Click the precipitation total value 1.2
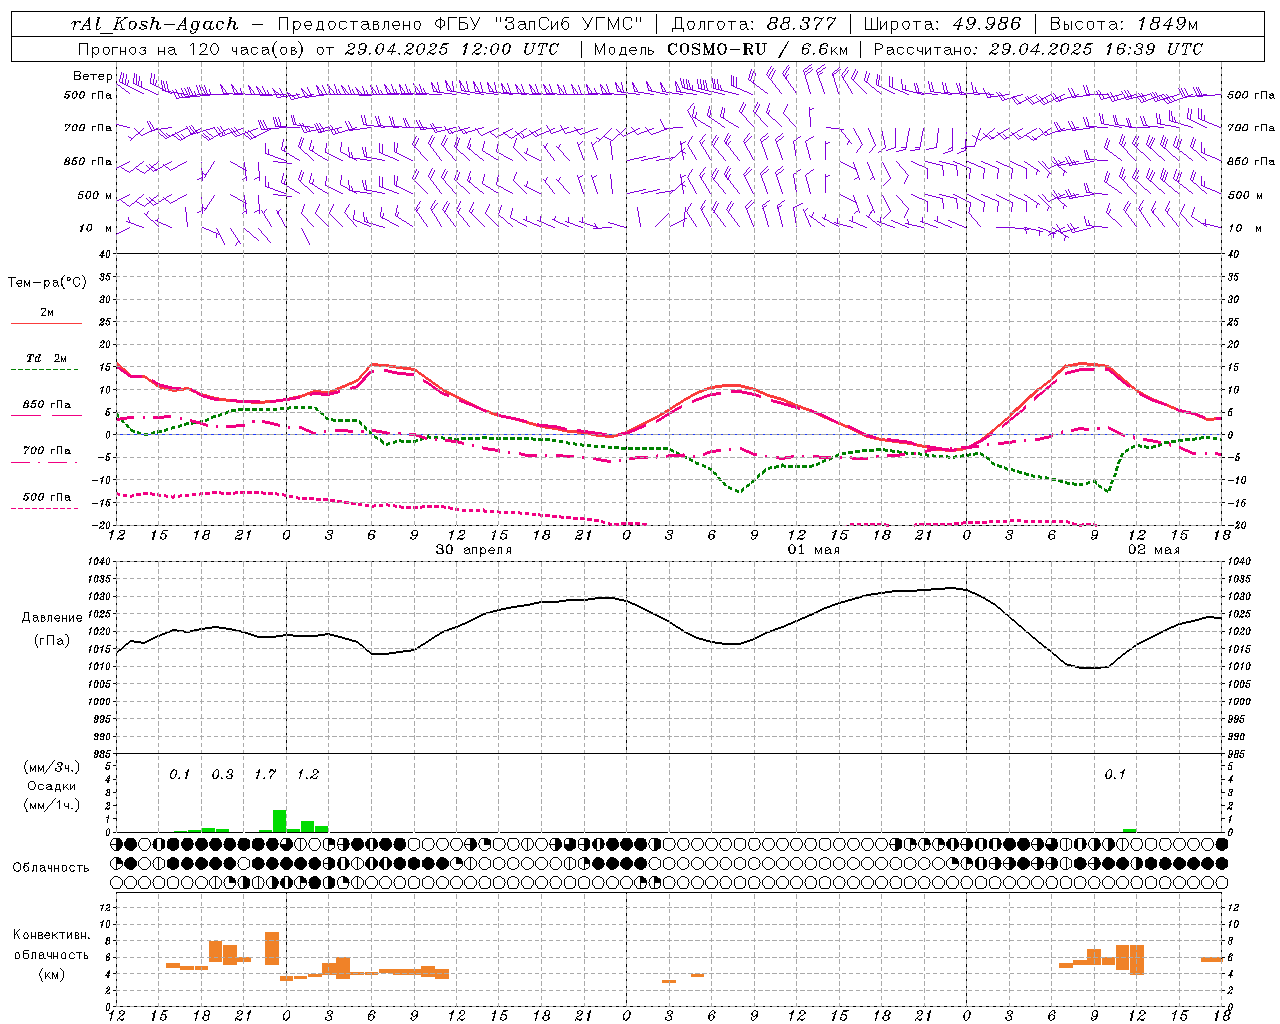Viewport: 1280px width, 1024px height. click(x=308, y=775)
